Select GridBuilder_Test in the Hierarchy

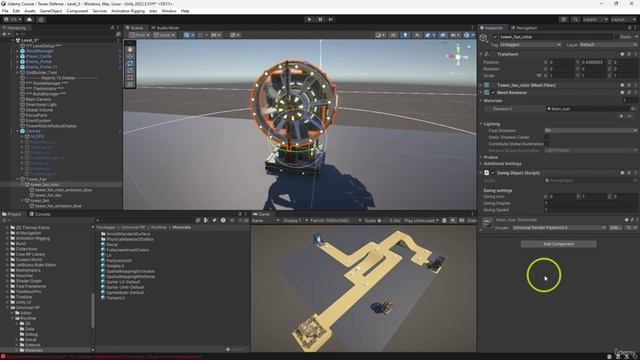(x=41, y=72)
